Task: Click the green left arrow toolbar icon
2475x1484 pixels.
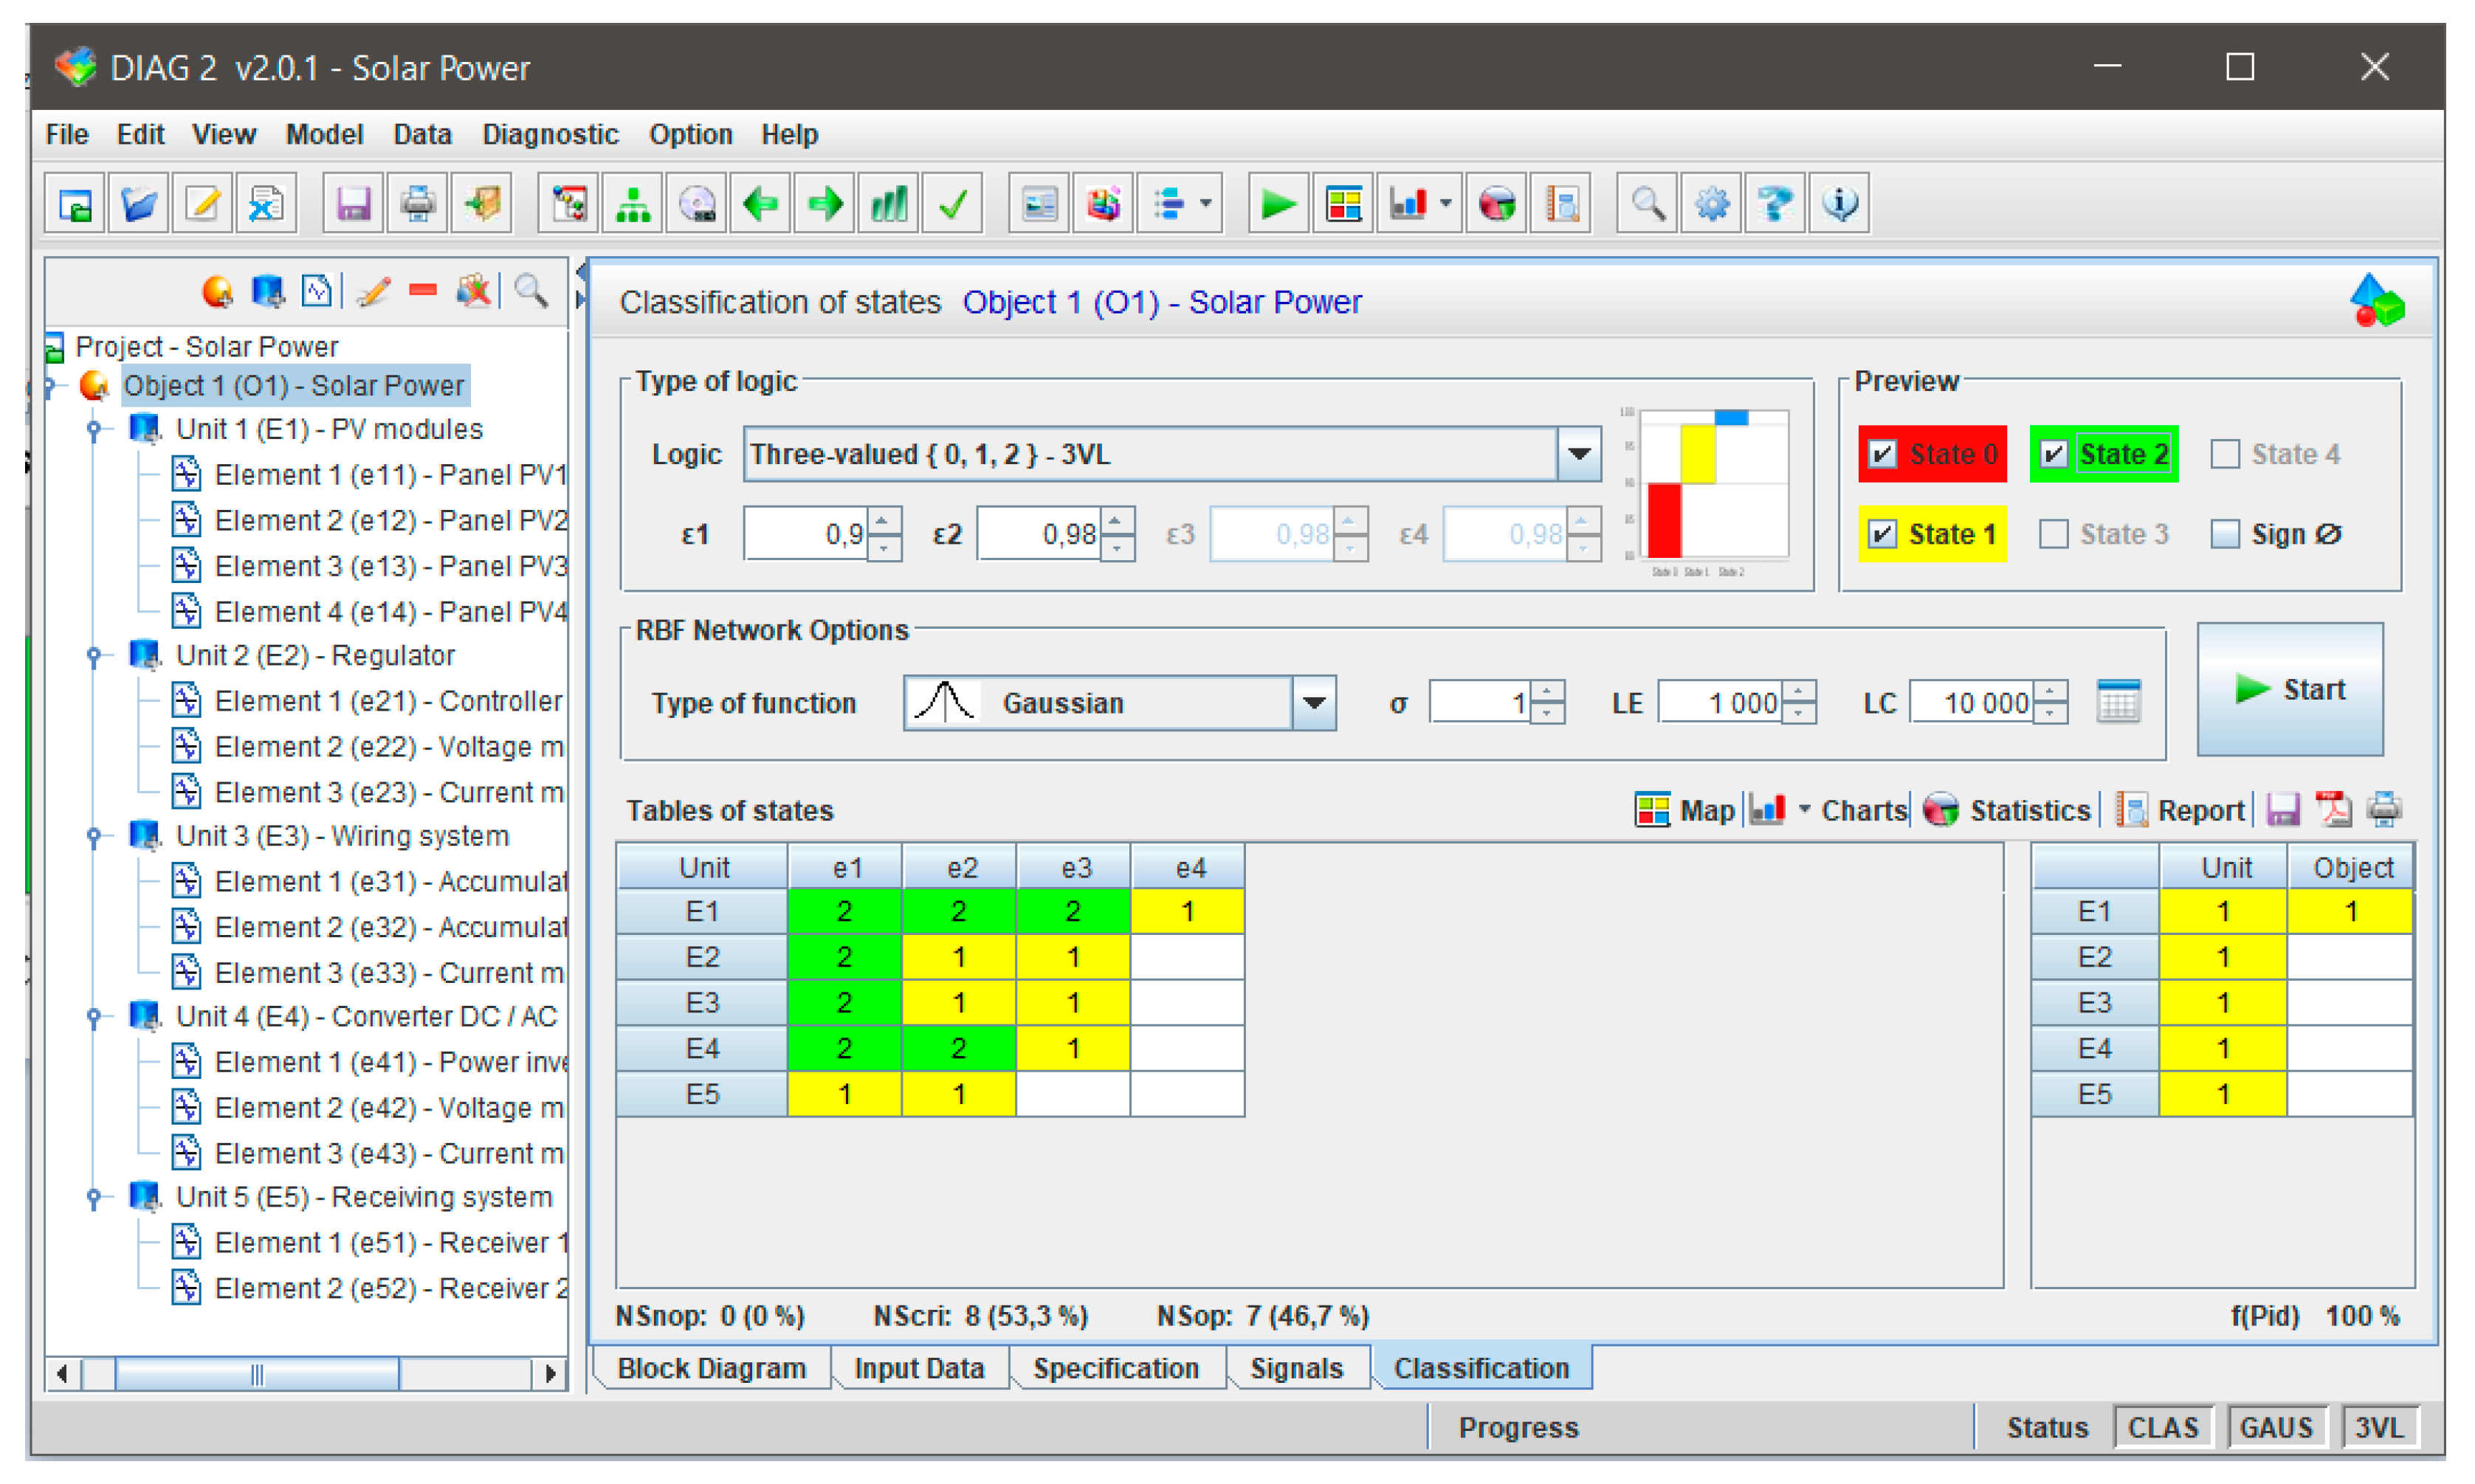Action: [x=761, y=205]
